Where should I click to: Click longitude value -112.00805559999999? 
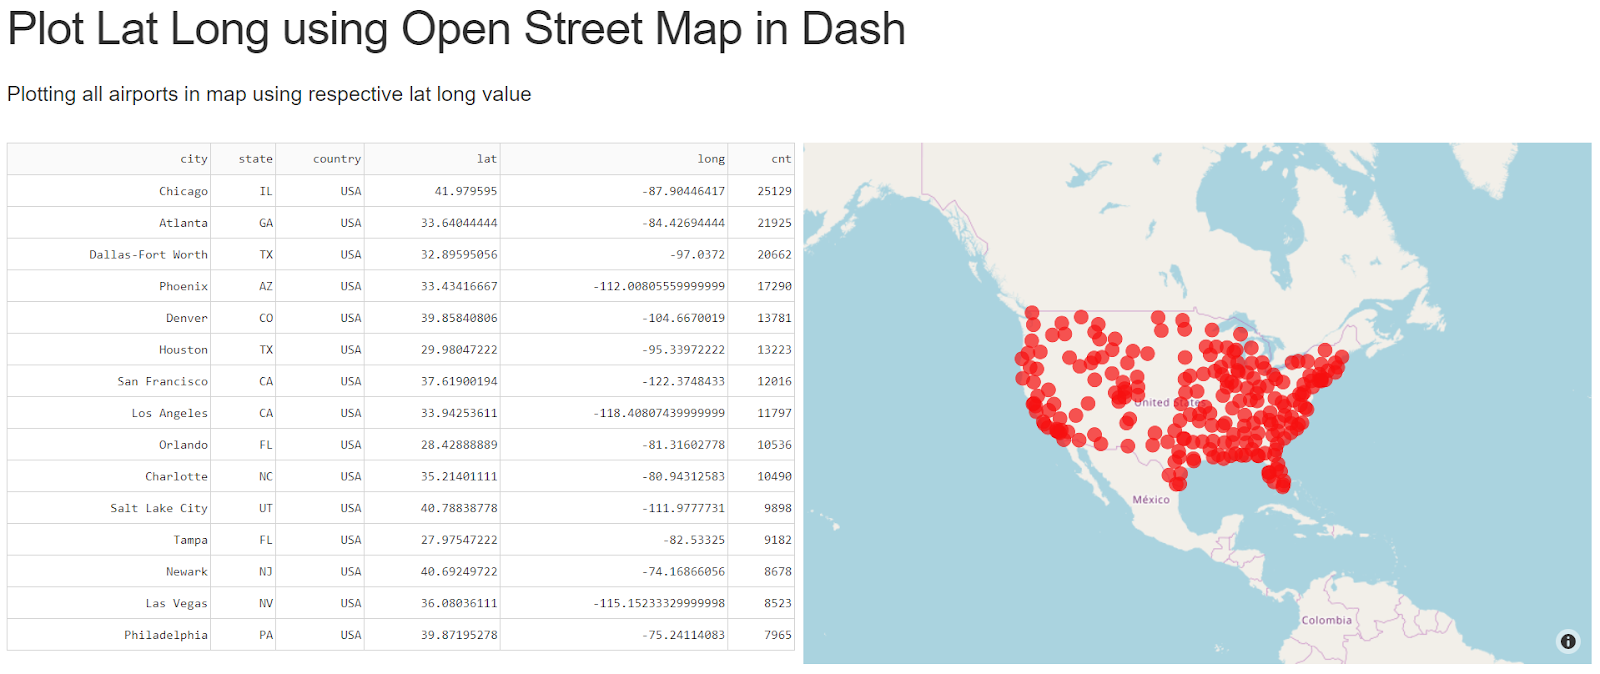614,286
